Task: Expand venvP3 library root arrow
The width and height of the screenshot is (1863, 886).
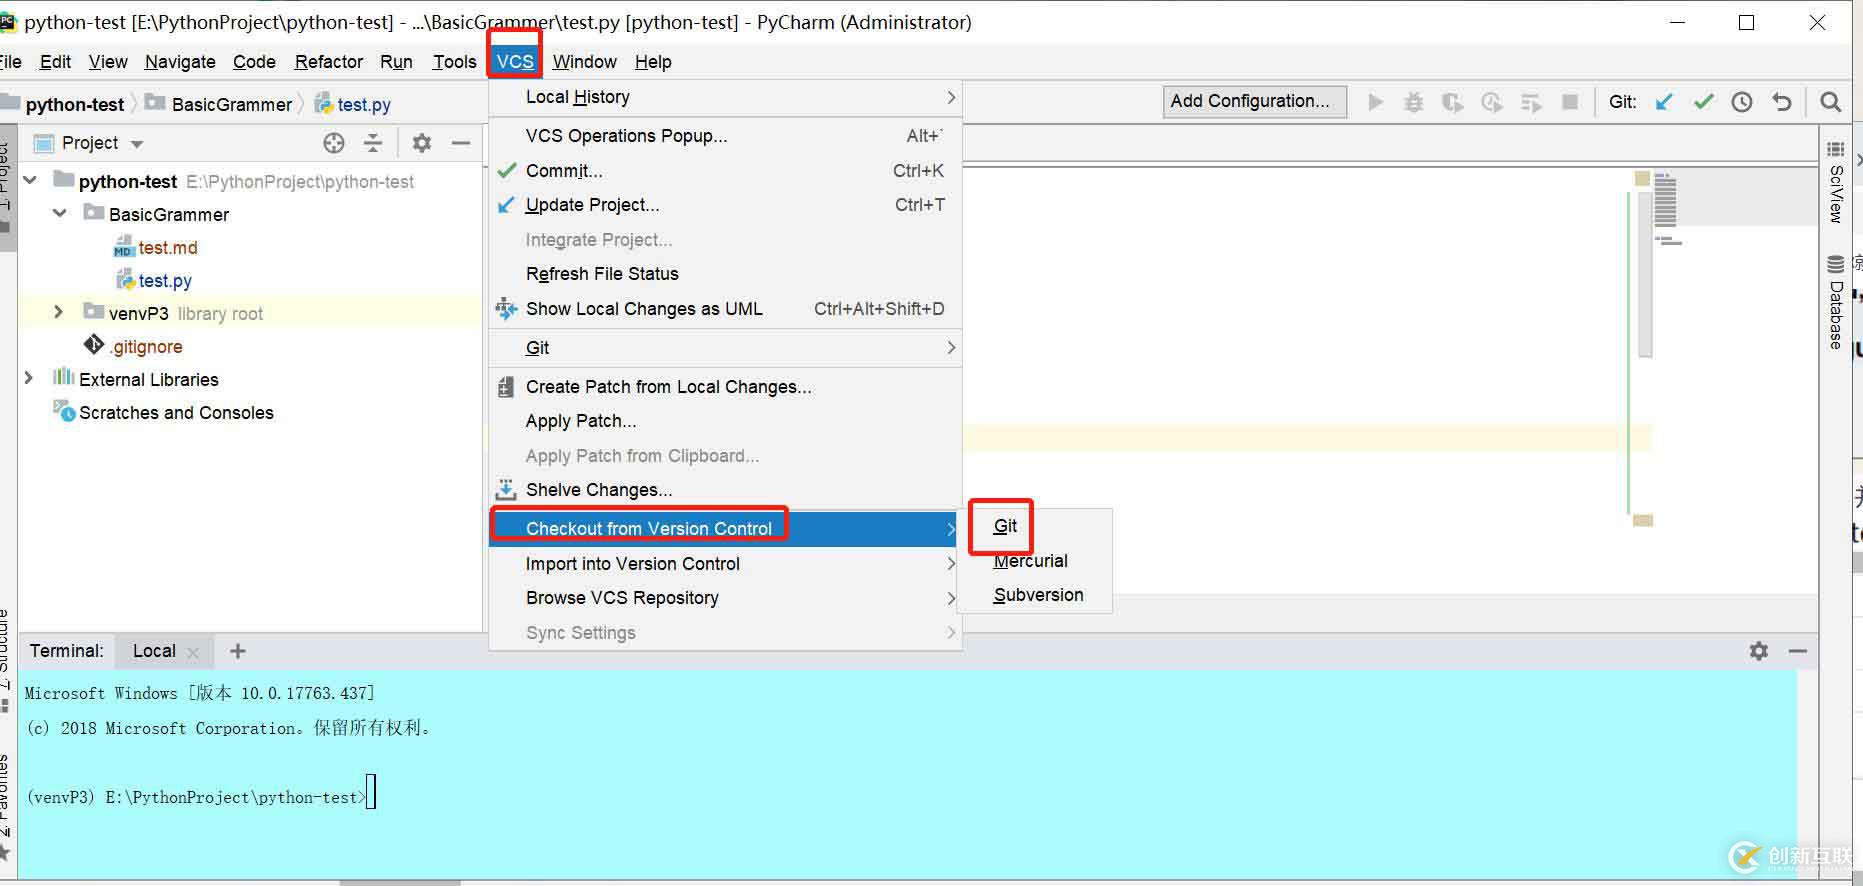Action: [58, 313]
